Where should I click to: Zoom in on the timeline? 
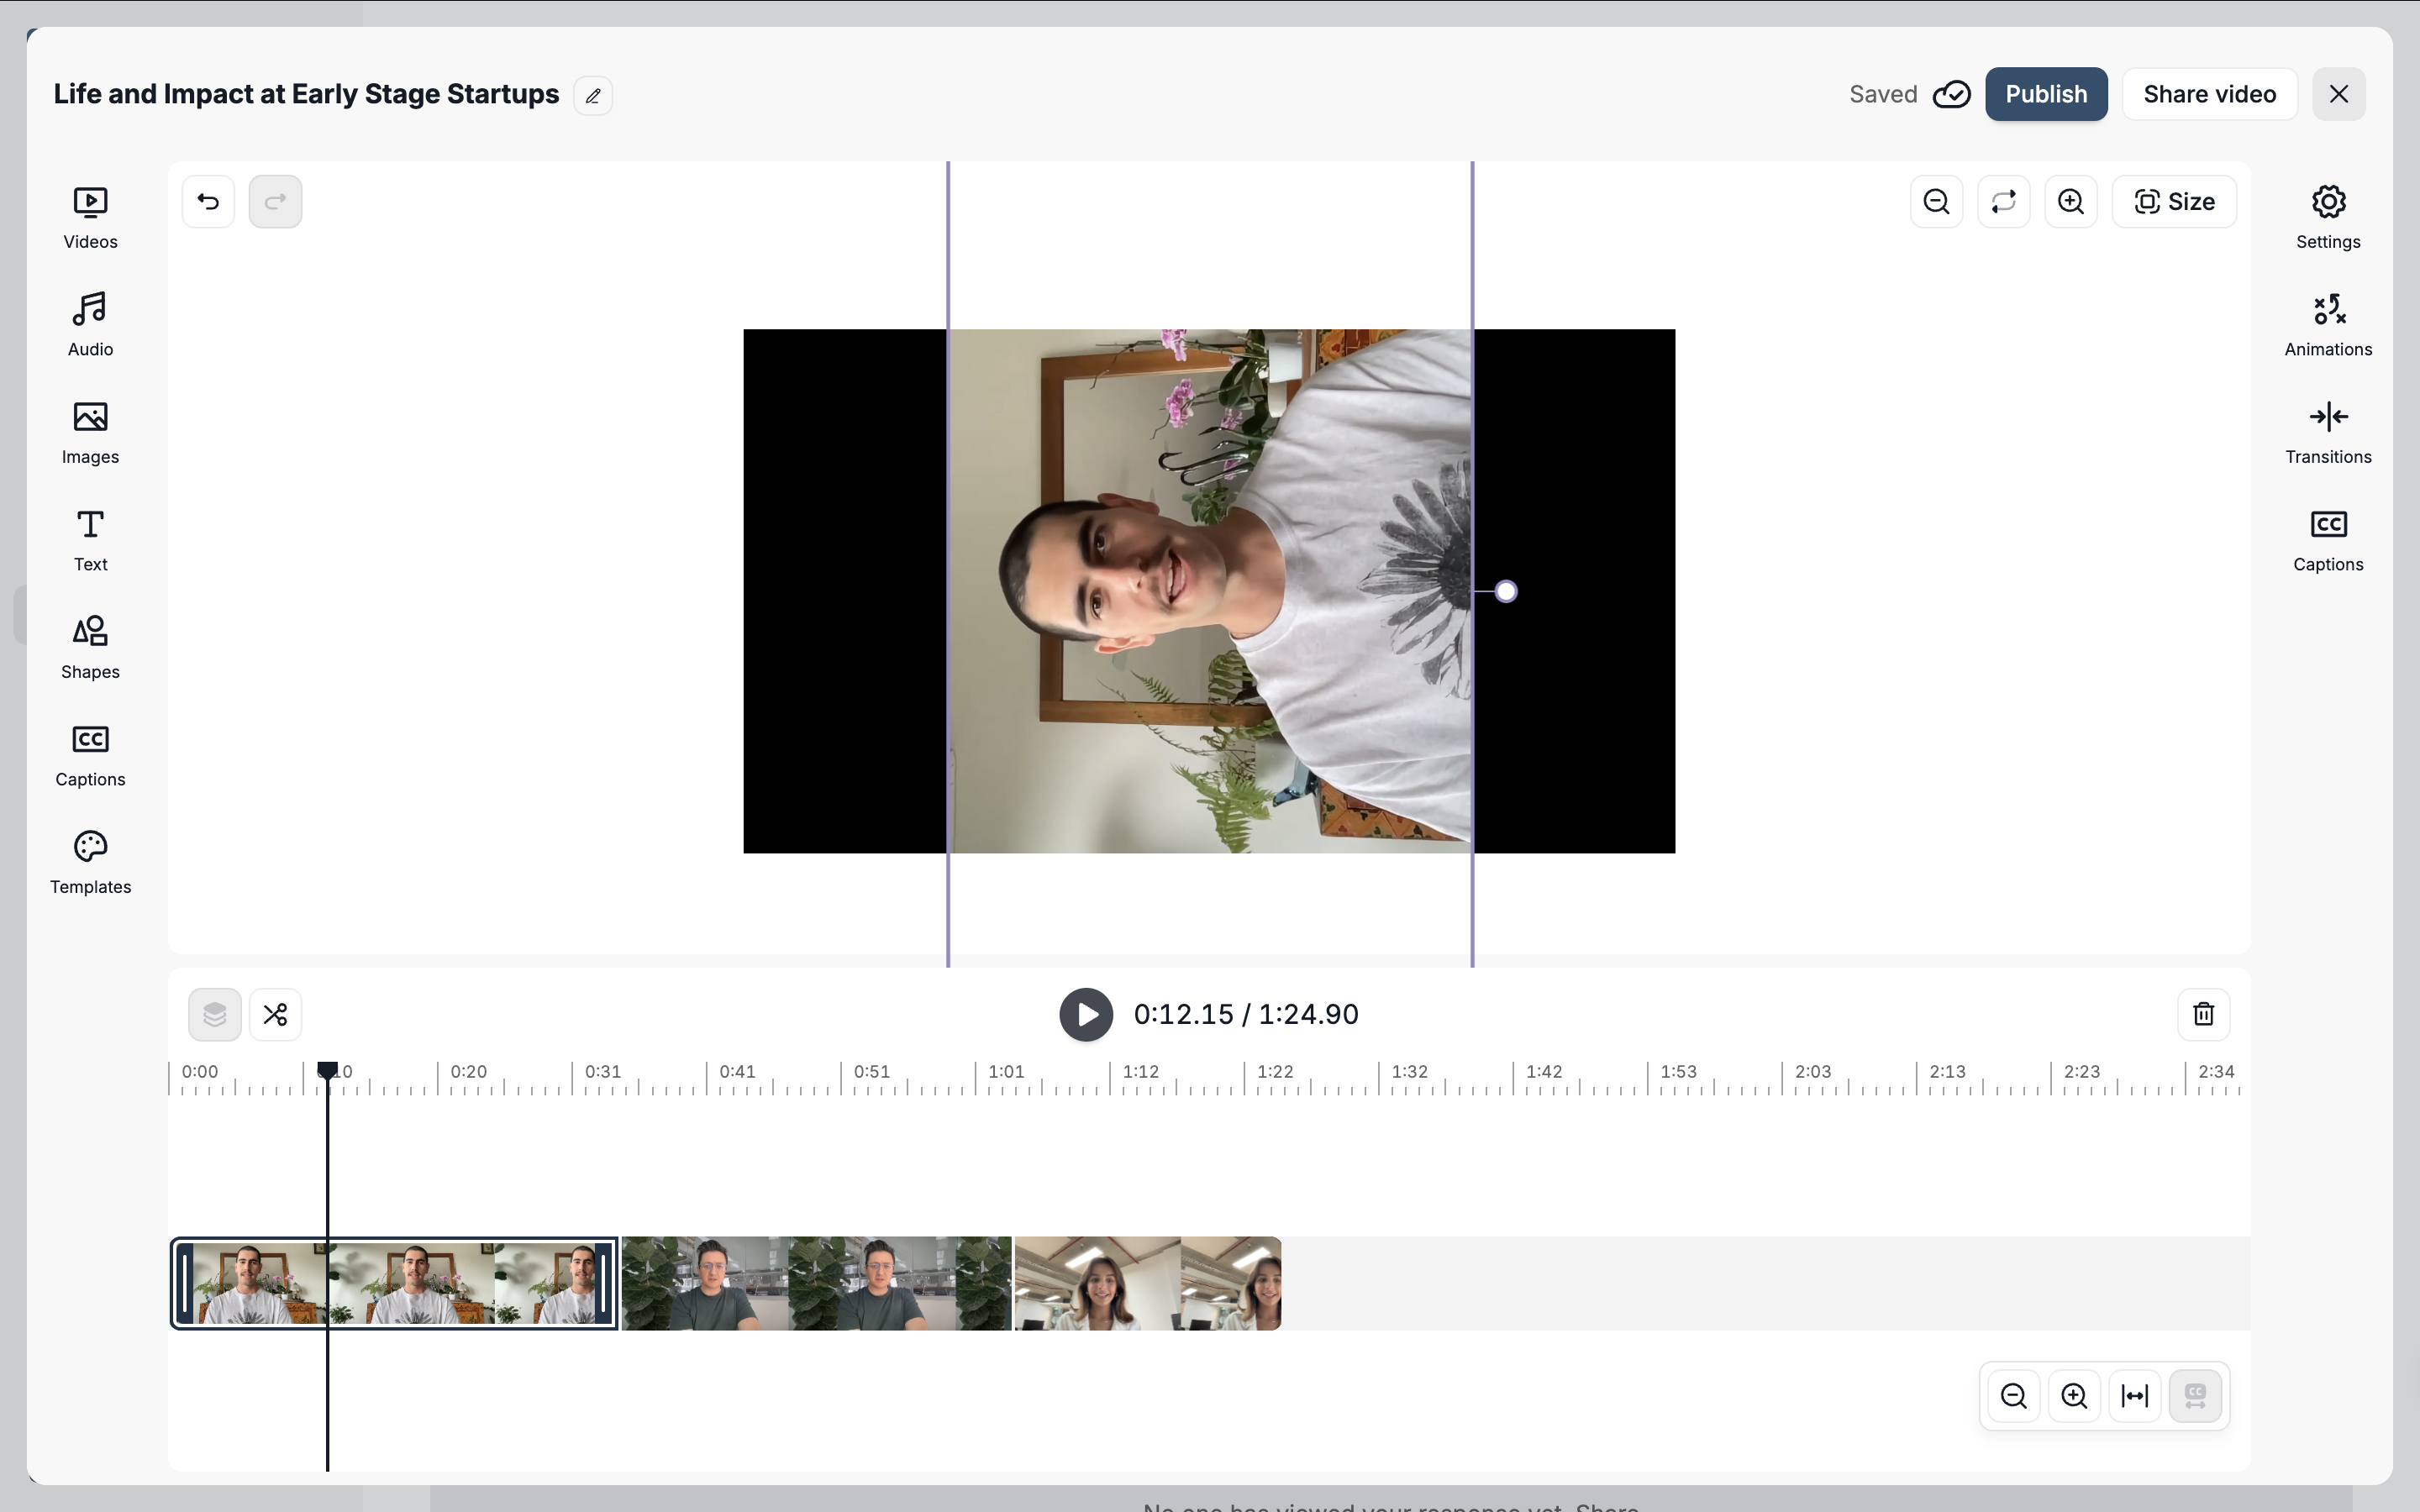2074,1395
